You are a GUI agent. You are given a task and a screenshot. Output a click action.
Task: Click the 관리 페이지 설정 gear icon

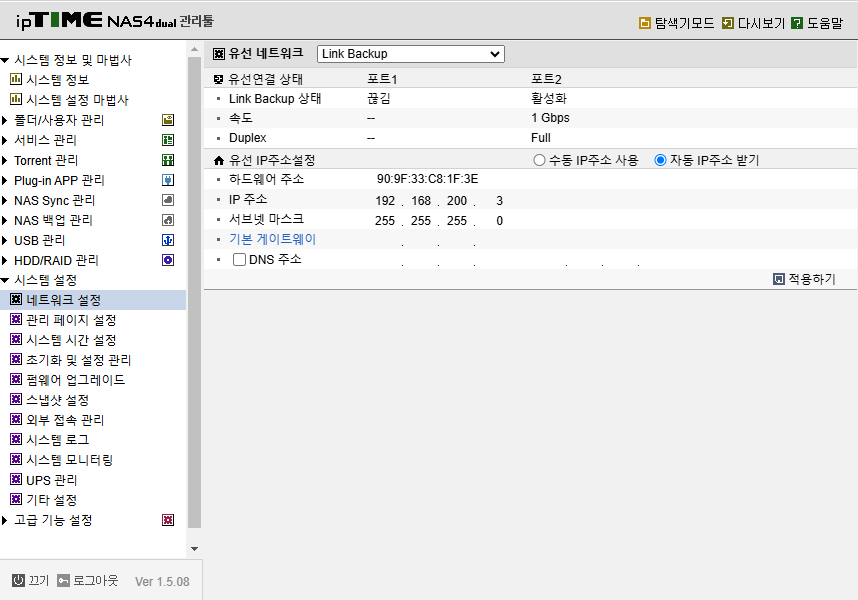point(16,319)
